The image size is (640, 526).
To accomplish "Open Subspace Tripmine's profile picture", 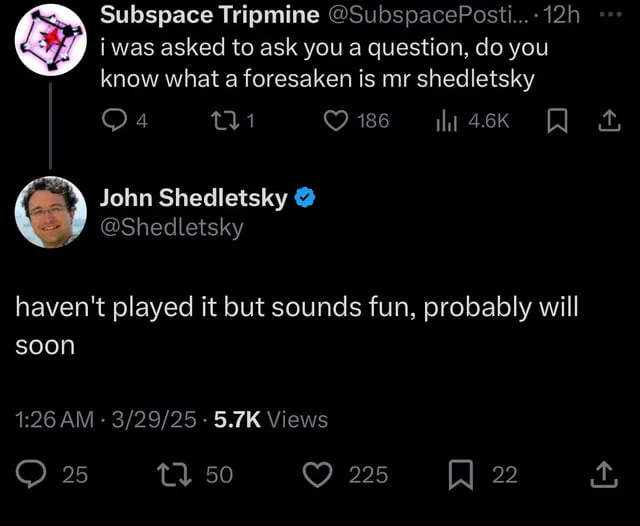I will 50,40.
